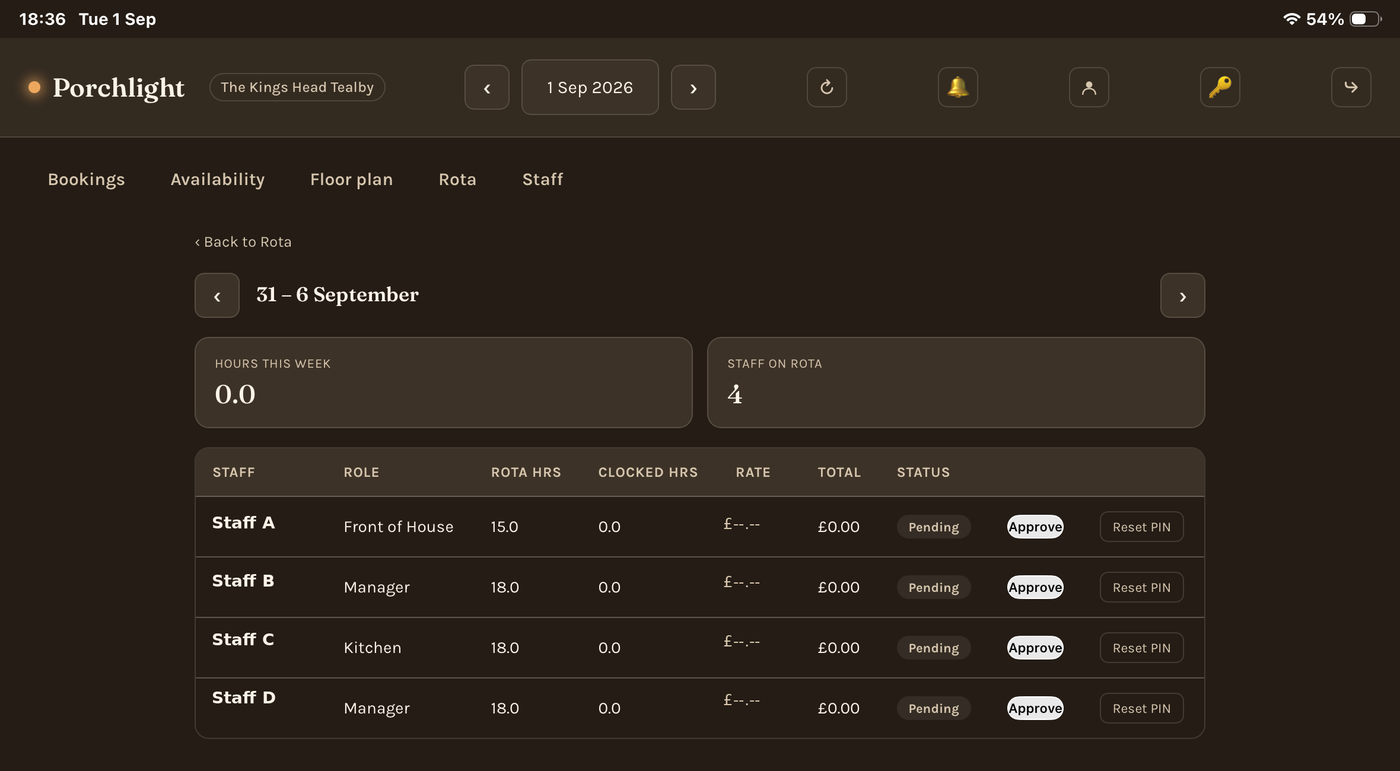Click the refresh icon in header
The height and width of the screenshot is (771, 1400).
[827, 87]
